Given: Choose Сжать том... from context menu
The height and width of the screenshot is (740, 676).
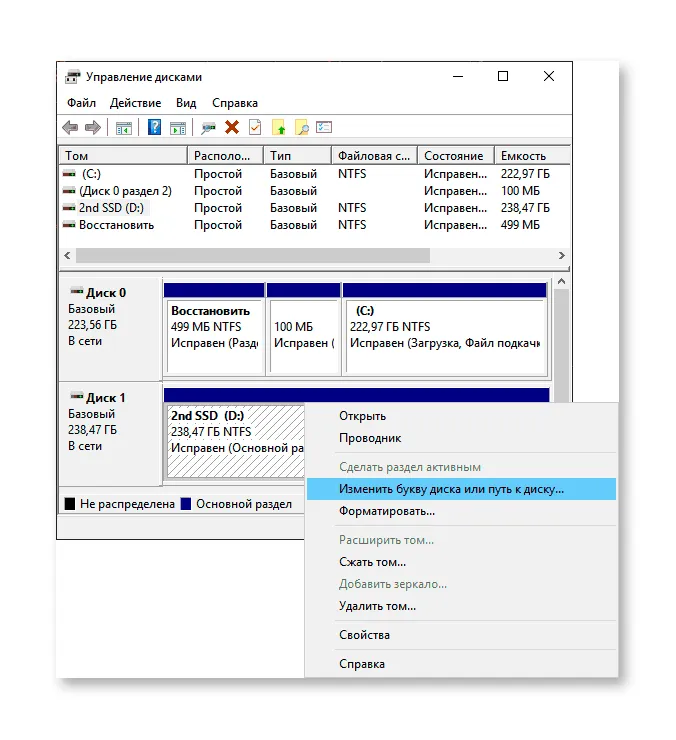Looking at the screenshot, I should coord(462,562).
